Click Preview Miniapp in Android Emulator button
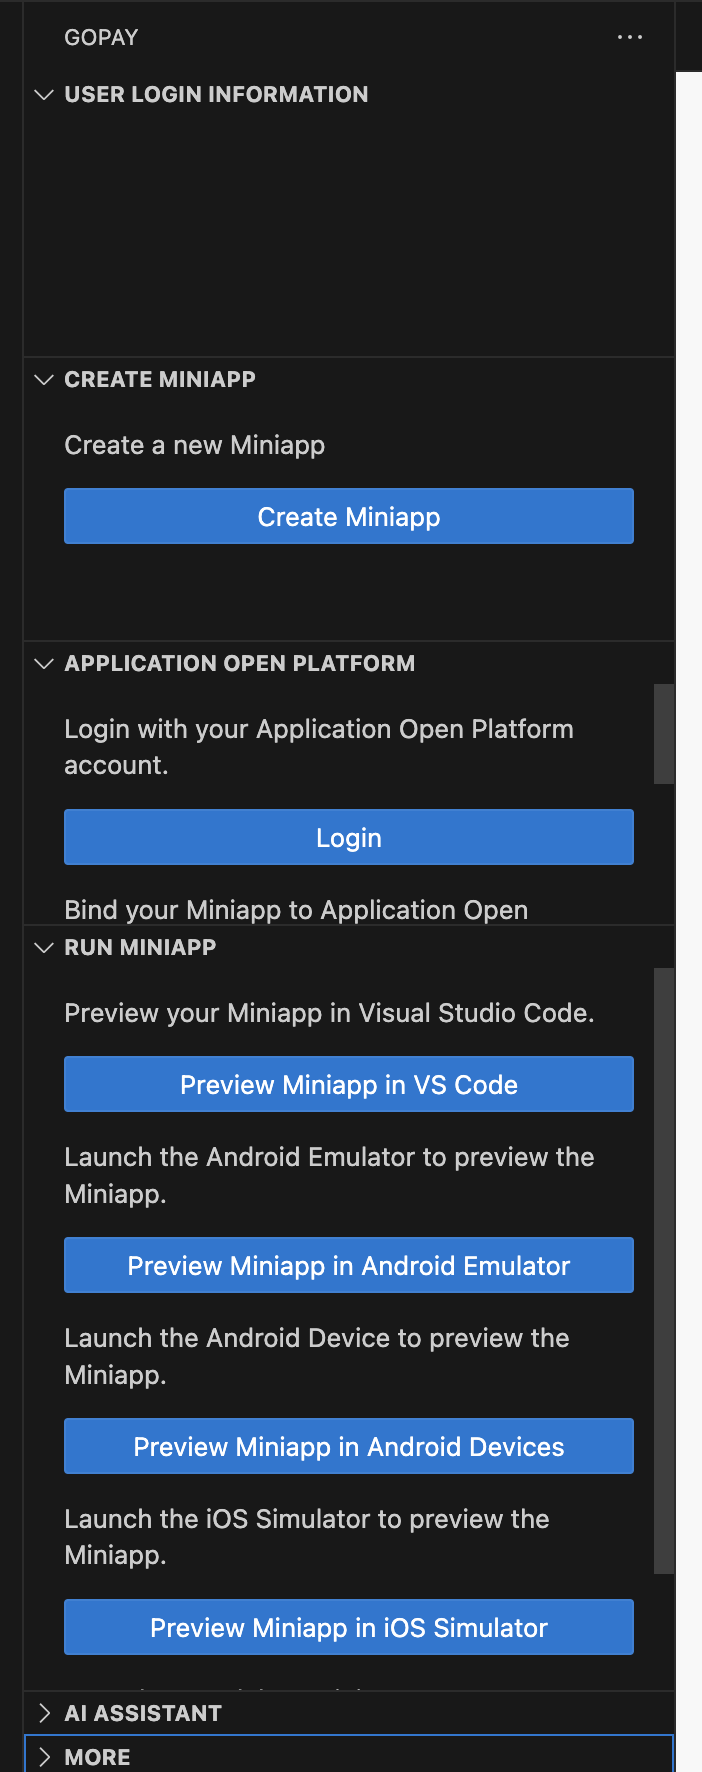 pos(349,1265)
